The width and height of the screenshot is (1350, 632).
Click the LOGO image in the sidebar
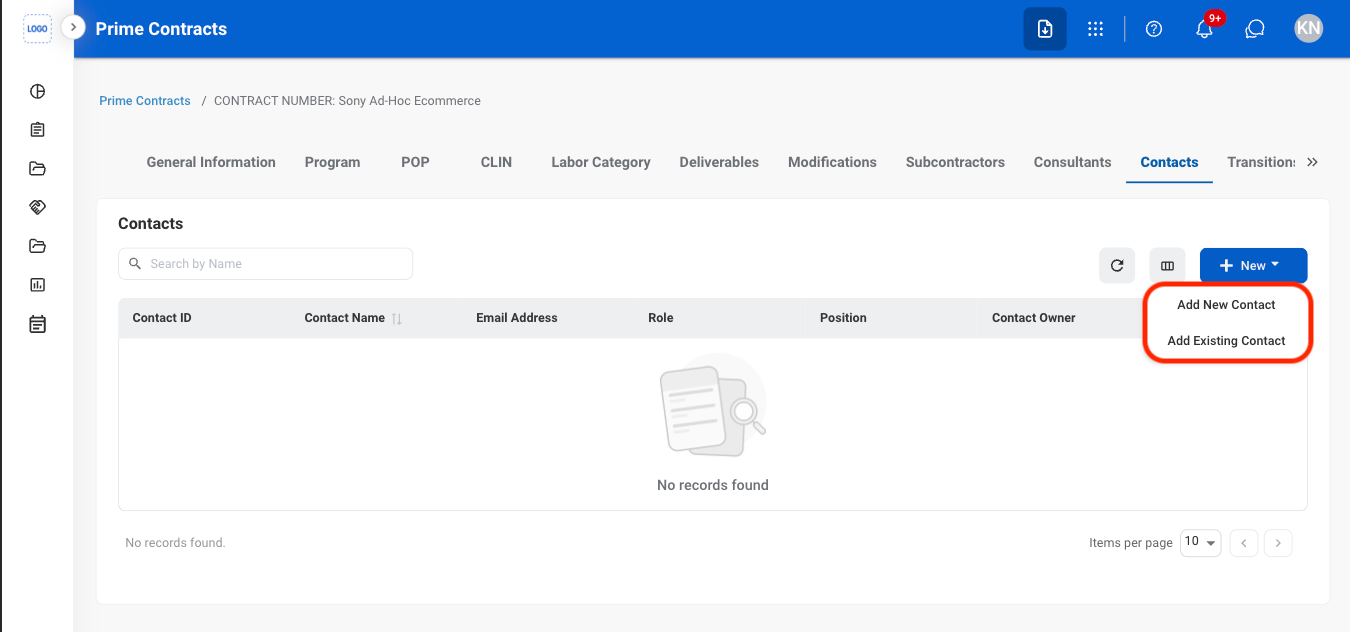37,29
